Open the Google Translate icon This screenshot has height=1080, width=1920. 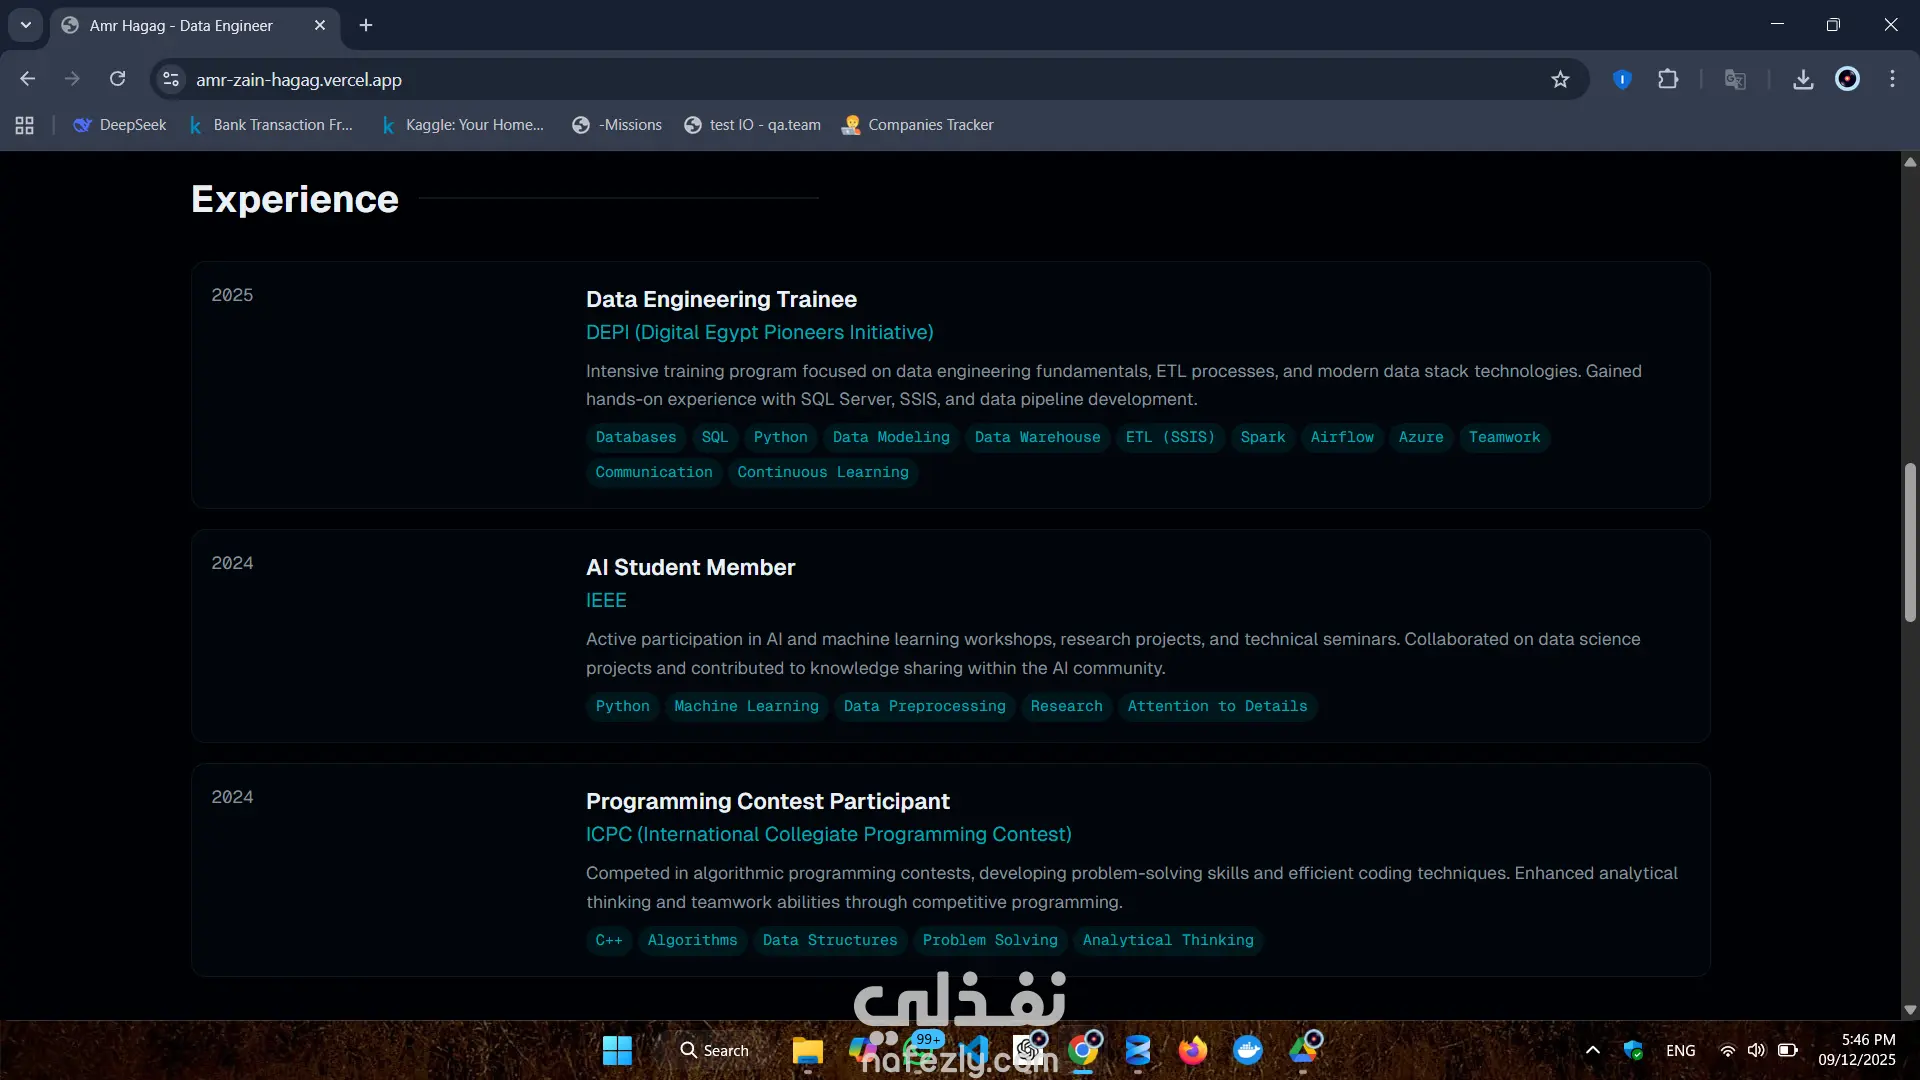[x=1735, y=79]
